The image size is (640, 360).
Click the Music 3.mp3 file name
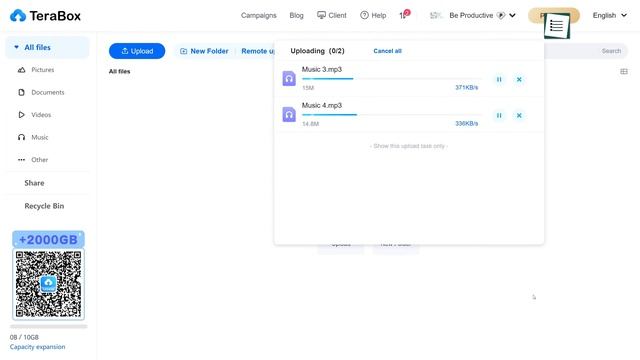point(322,69)
